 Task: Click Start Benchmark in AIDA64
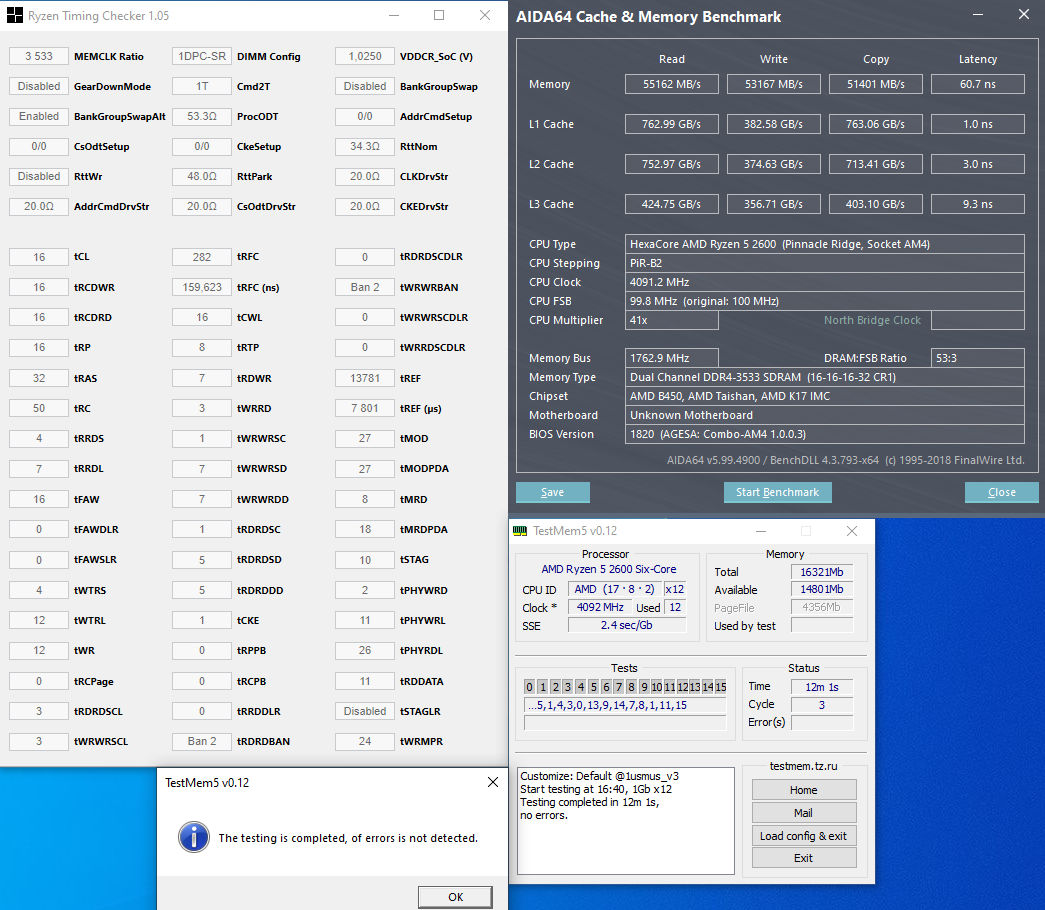778,492
